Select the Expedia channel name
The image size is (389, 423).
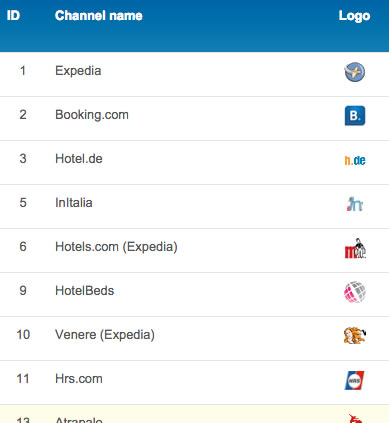pos(78,71)
